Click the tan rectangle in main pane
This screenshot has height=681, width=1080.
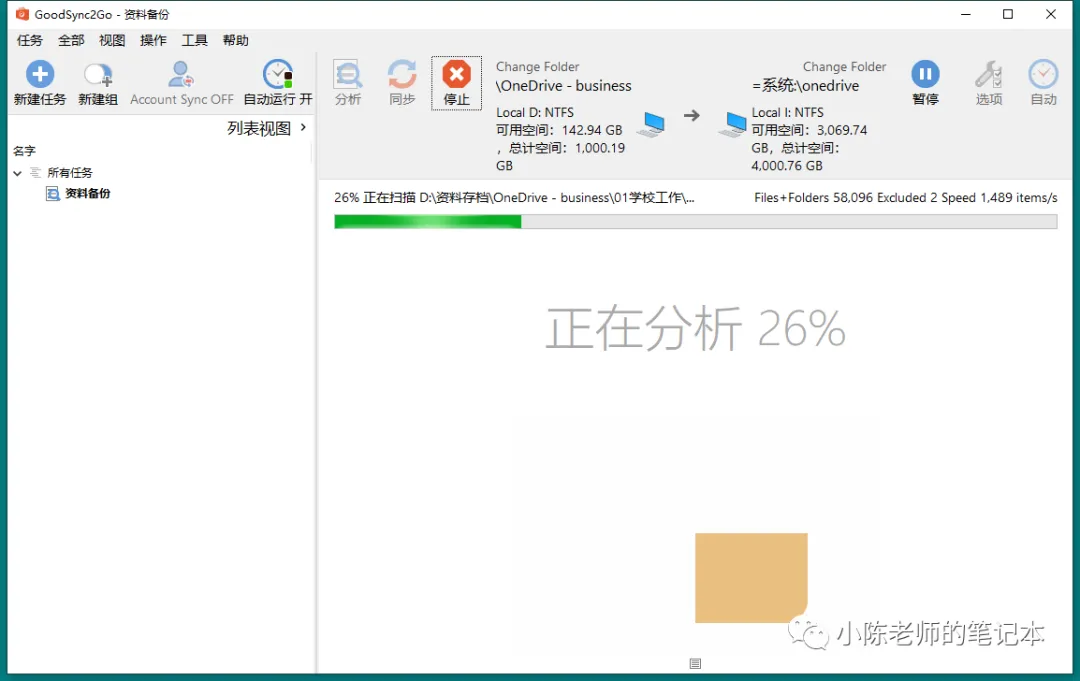pos(751,578)
